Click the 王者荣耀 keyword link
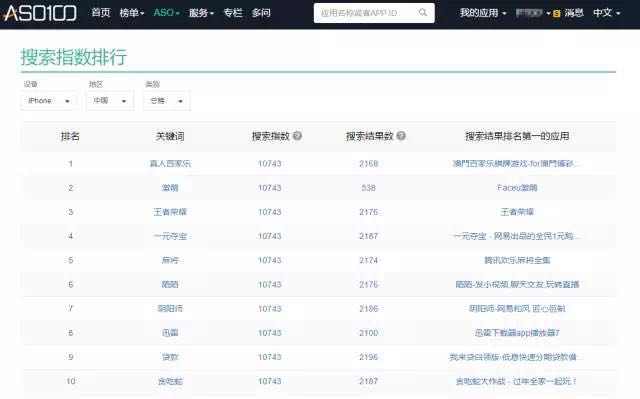Screen dimensions: 640x399 coord(170,212)
